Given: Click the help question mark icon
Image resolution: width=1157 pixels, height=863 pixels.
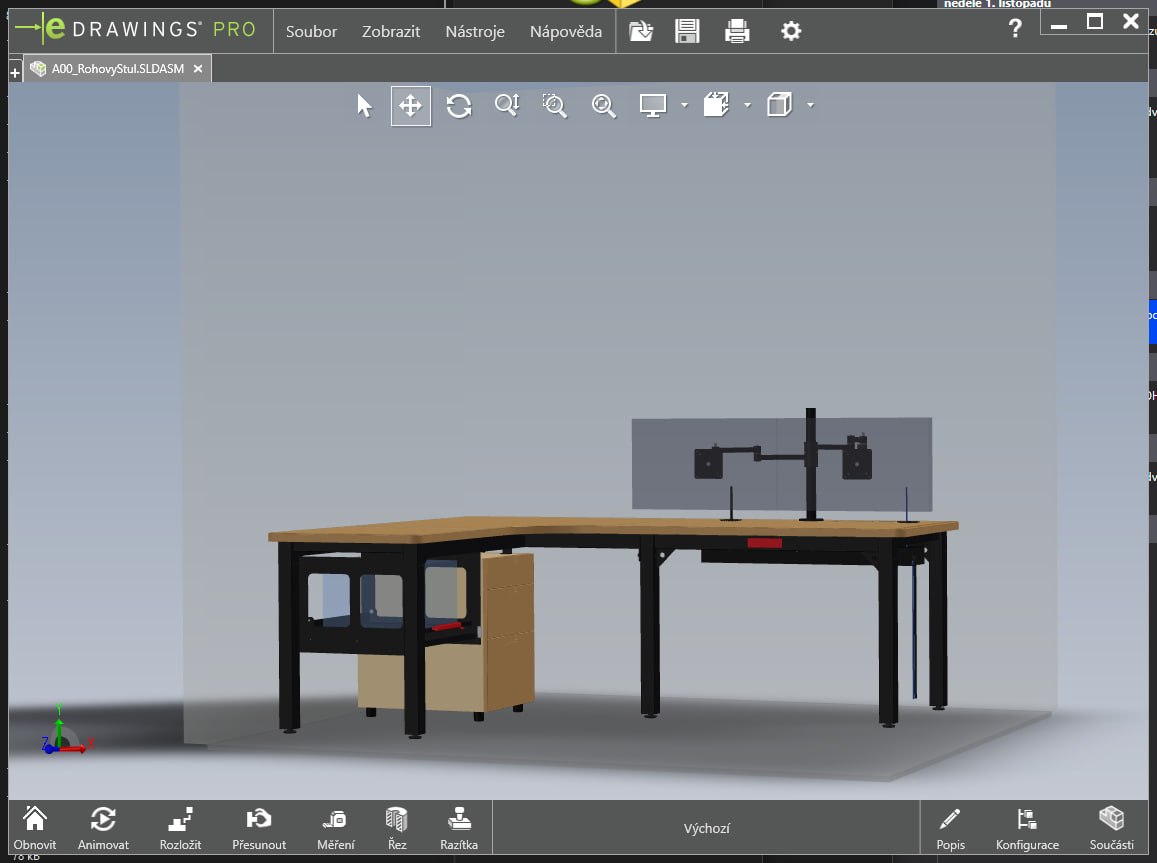Looking at the screenshot, I should (x=1015, y=28).
